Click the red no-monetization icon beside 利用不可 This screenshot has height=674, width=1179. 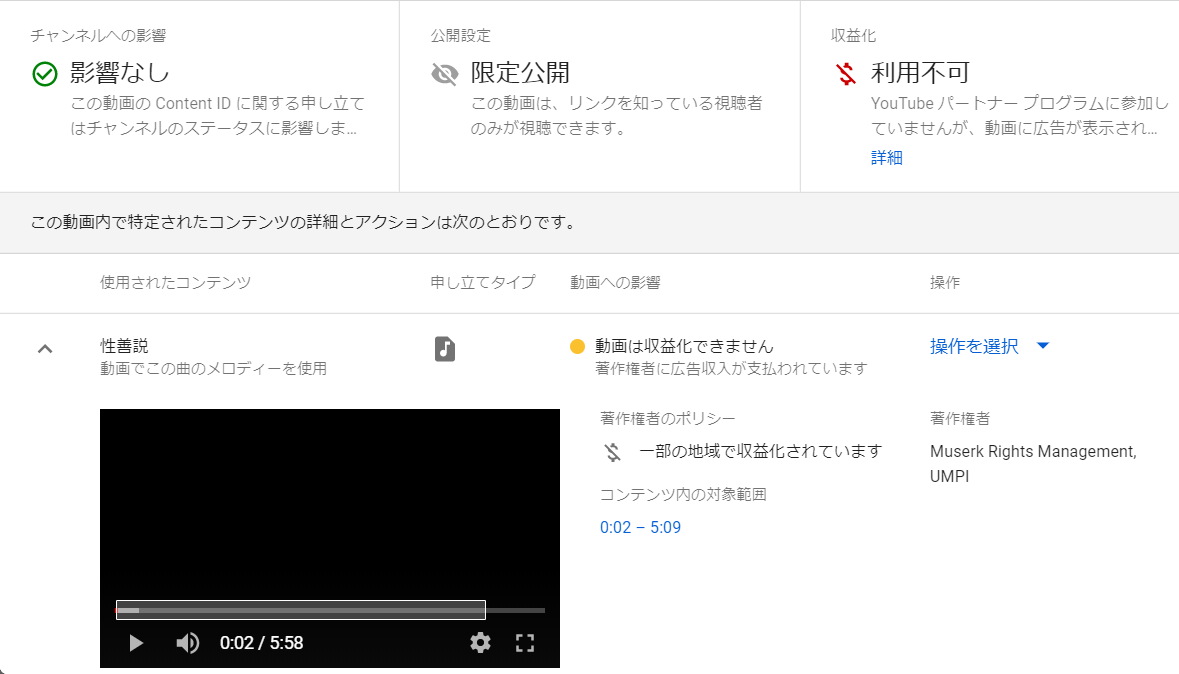pos(846,74)
